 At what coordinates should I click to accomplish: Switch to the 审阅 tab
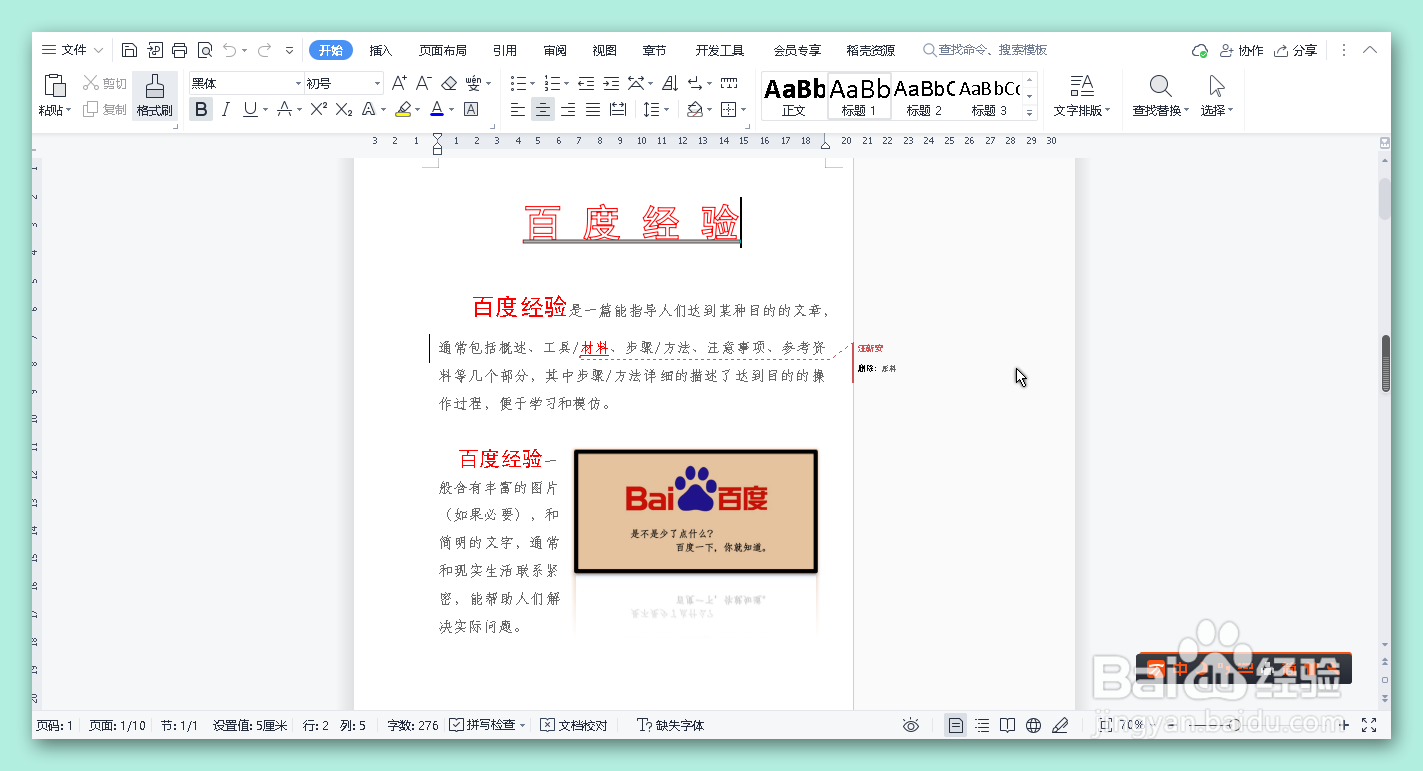coord(555,50)
